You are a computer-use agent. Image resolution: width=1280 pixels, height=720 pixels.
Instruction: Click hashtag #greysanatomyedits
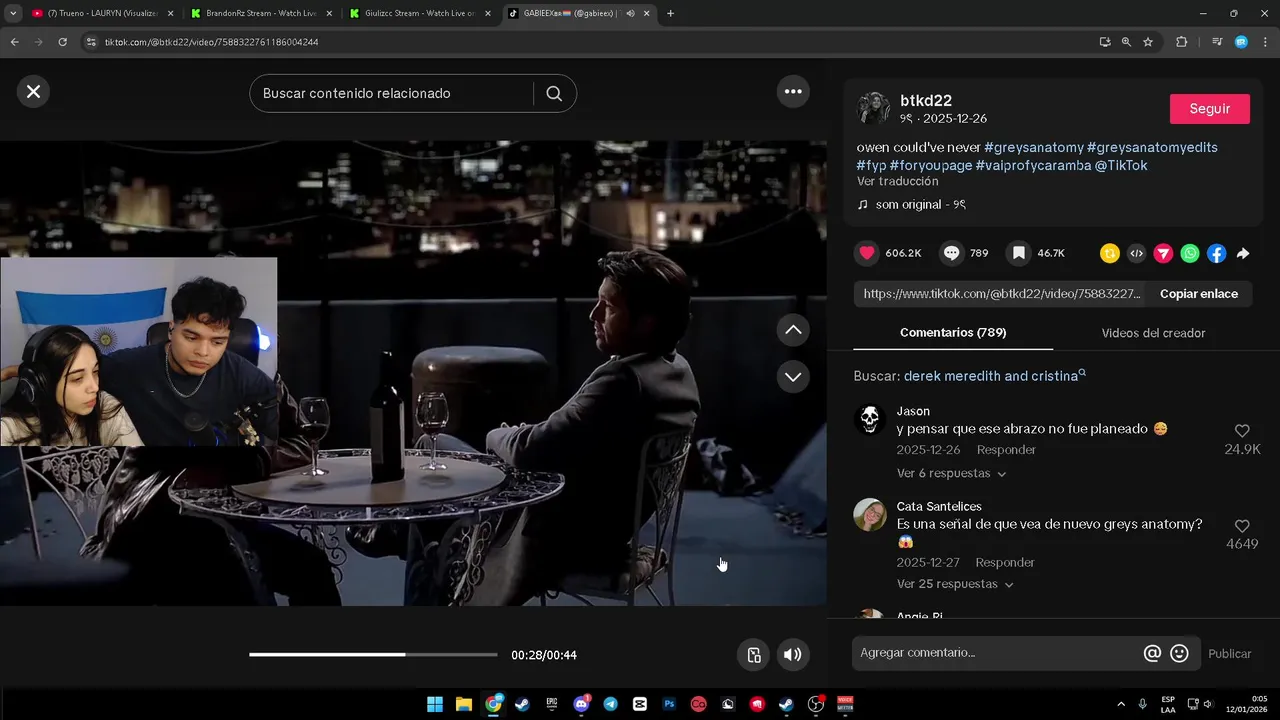click(1152, 147)
